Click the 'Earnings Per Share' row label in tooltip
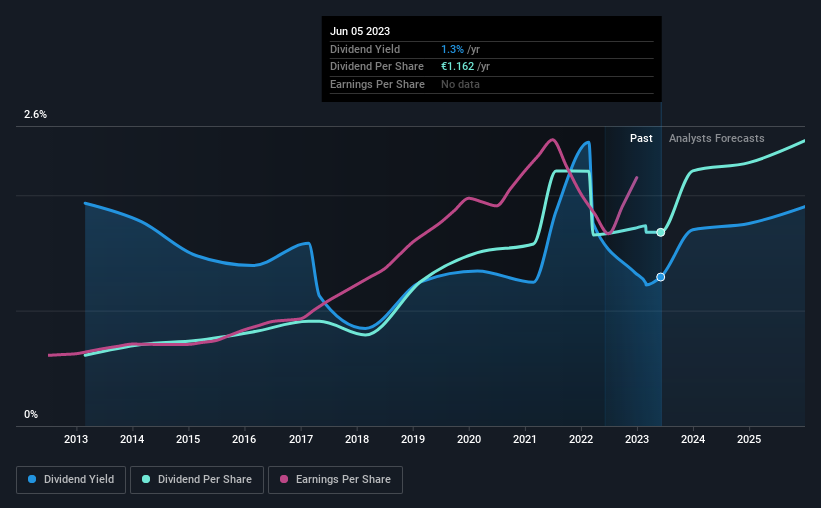 pyautogui.click(x=378, y=84)
